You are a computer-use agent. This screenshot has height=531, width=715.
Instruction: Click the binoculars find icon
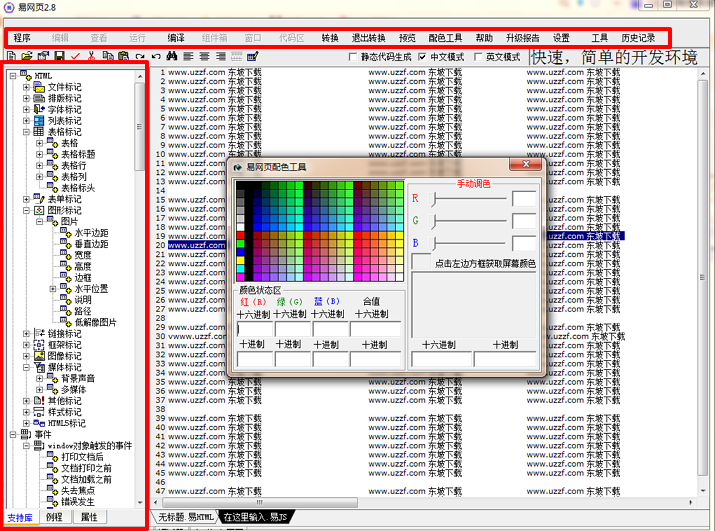171,57
